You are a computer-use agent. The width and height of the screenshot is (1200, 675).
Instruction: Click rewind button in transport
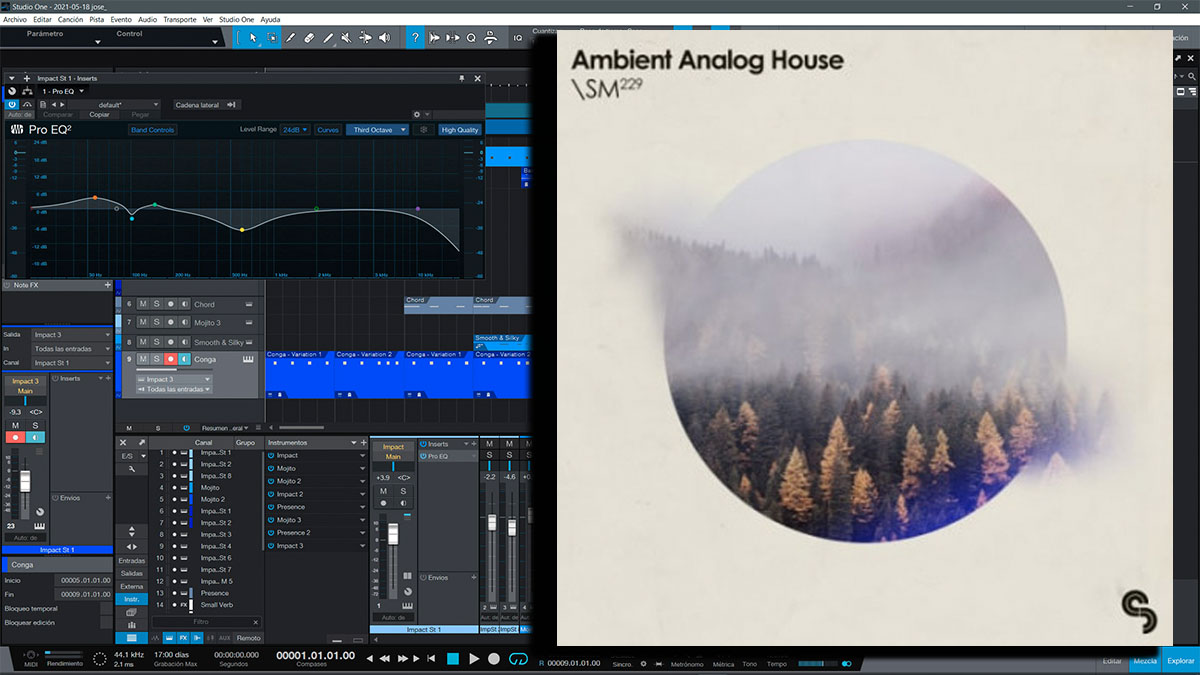point(386,659)
